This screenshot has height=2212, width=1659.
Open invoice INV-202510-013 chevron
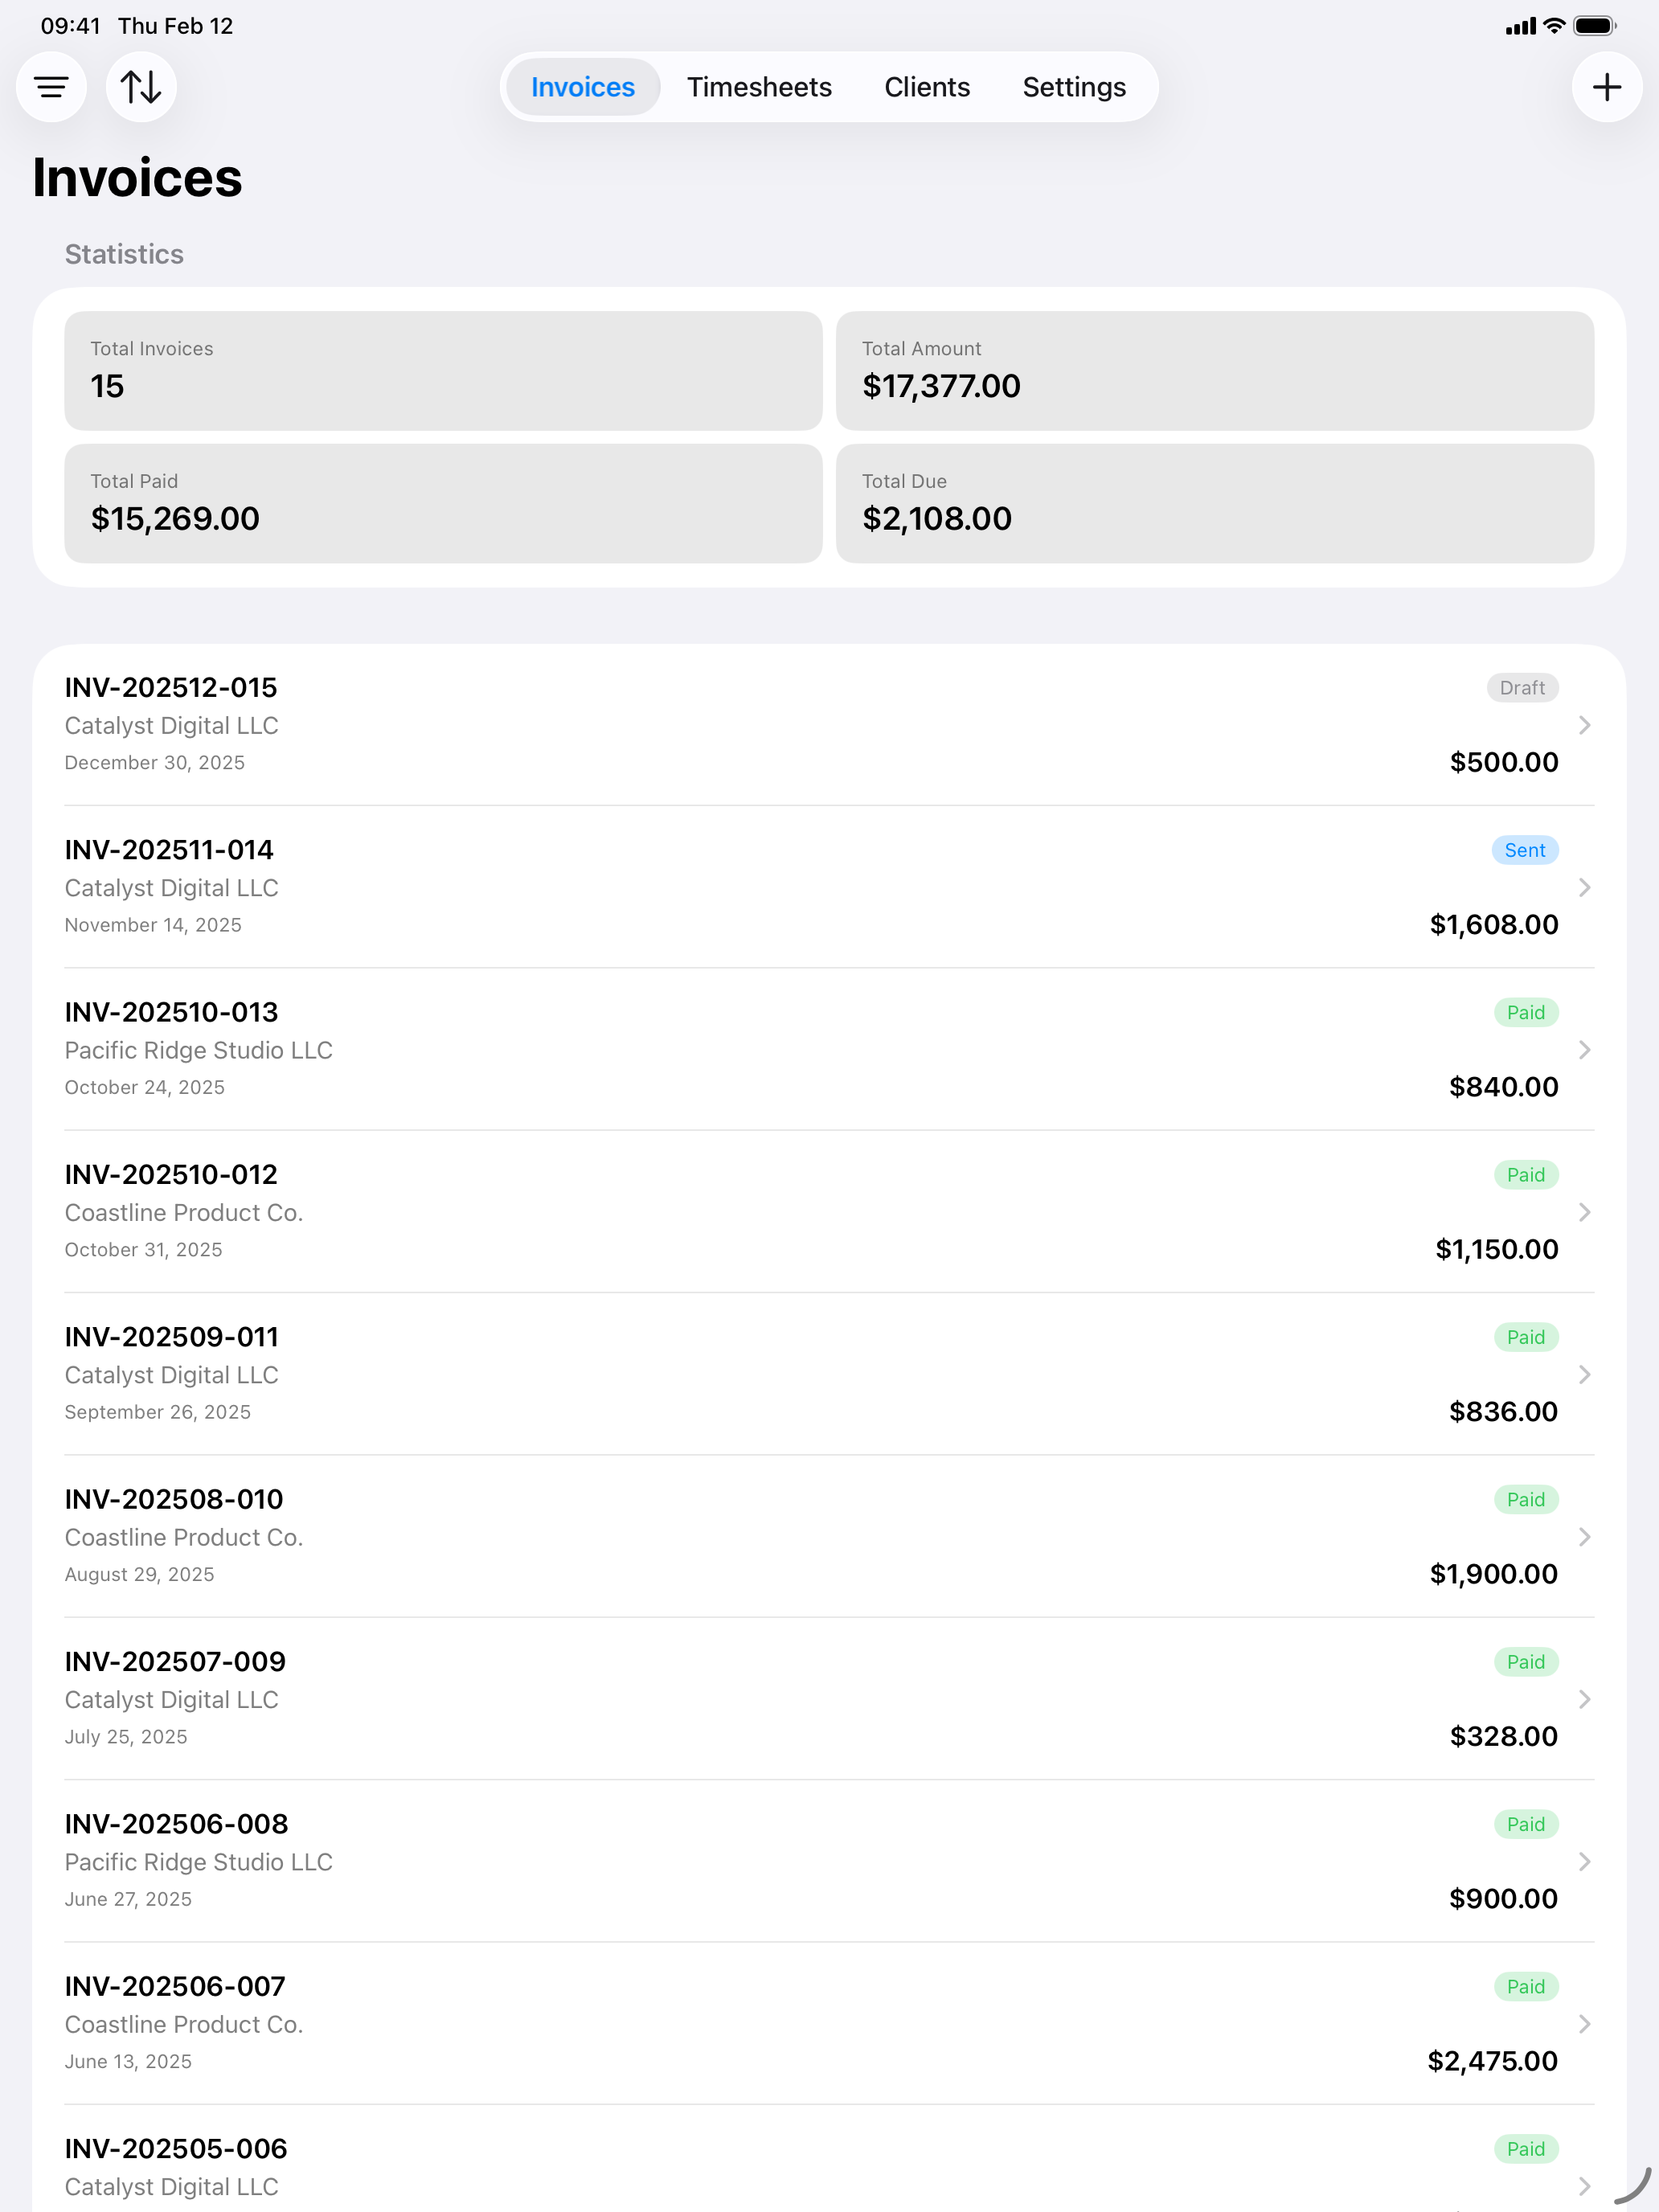click(1584, 1050)
